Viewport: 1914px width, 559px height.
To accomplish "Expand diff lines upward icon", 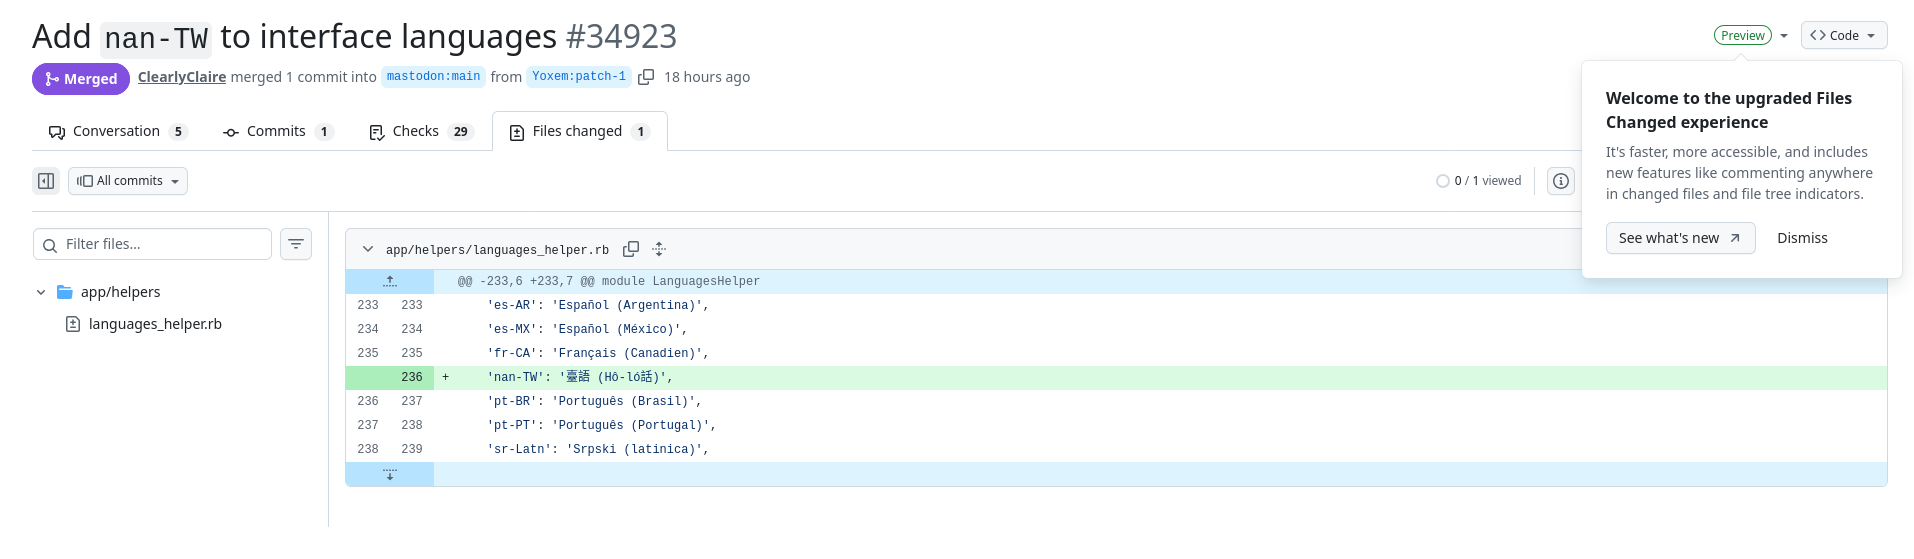I will (390, 282).
